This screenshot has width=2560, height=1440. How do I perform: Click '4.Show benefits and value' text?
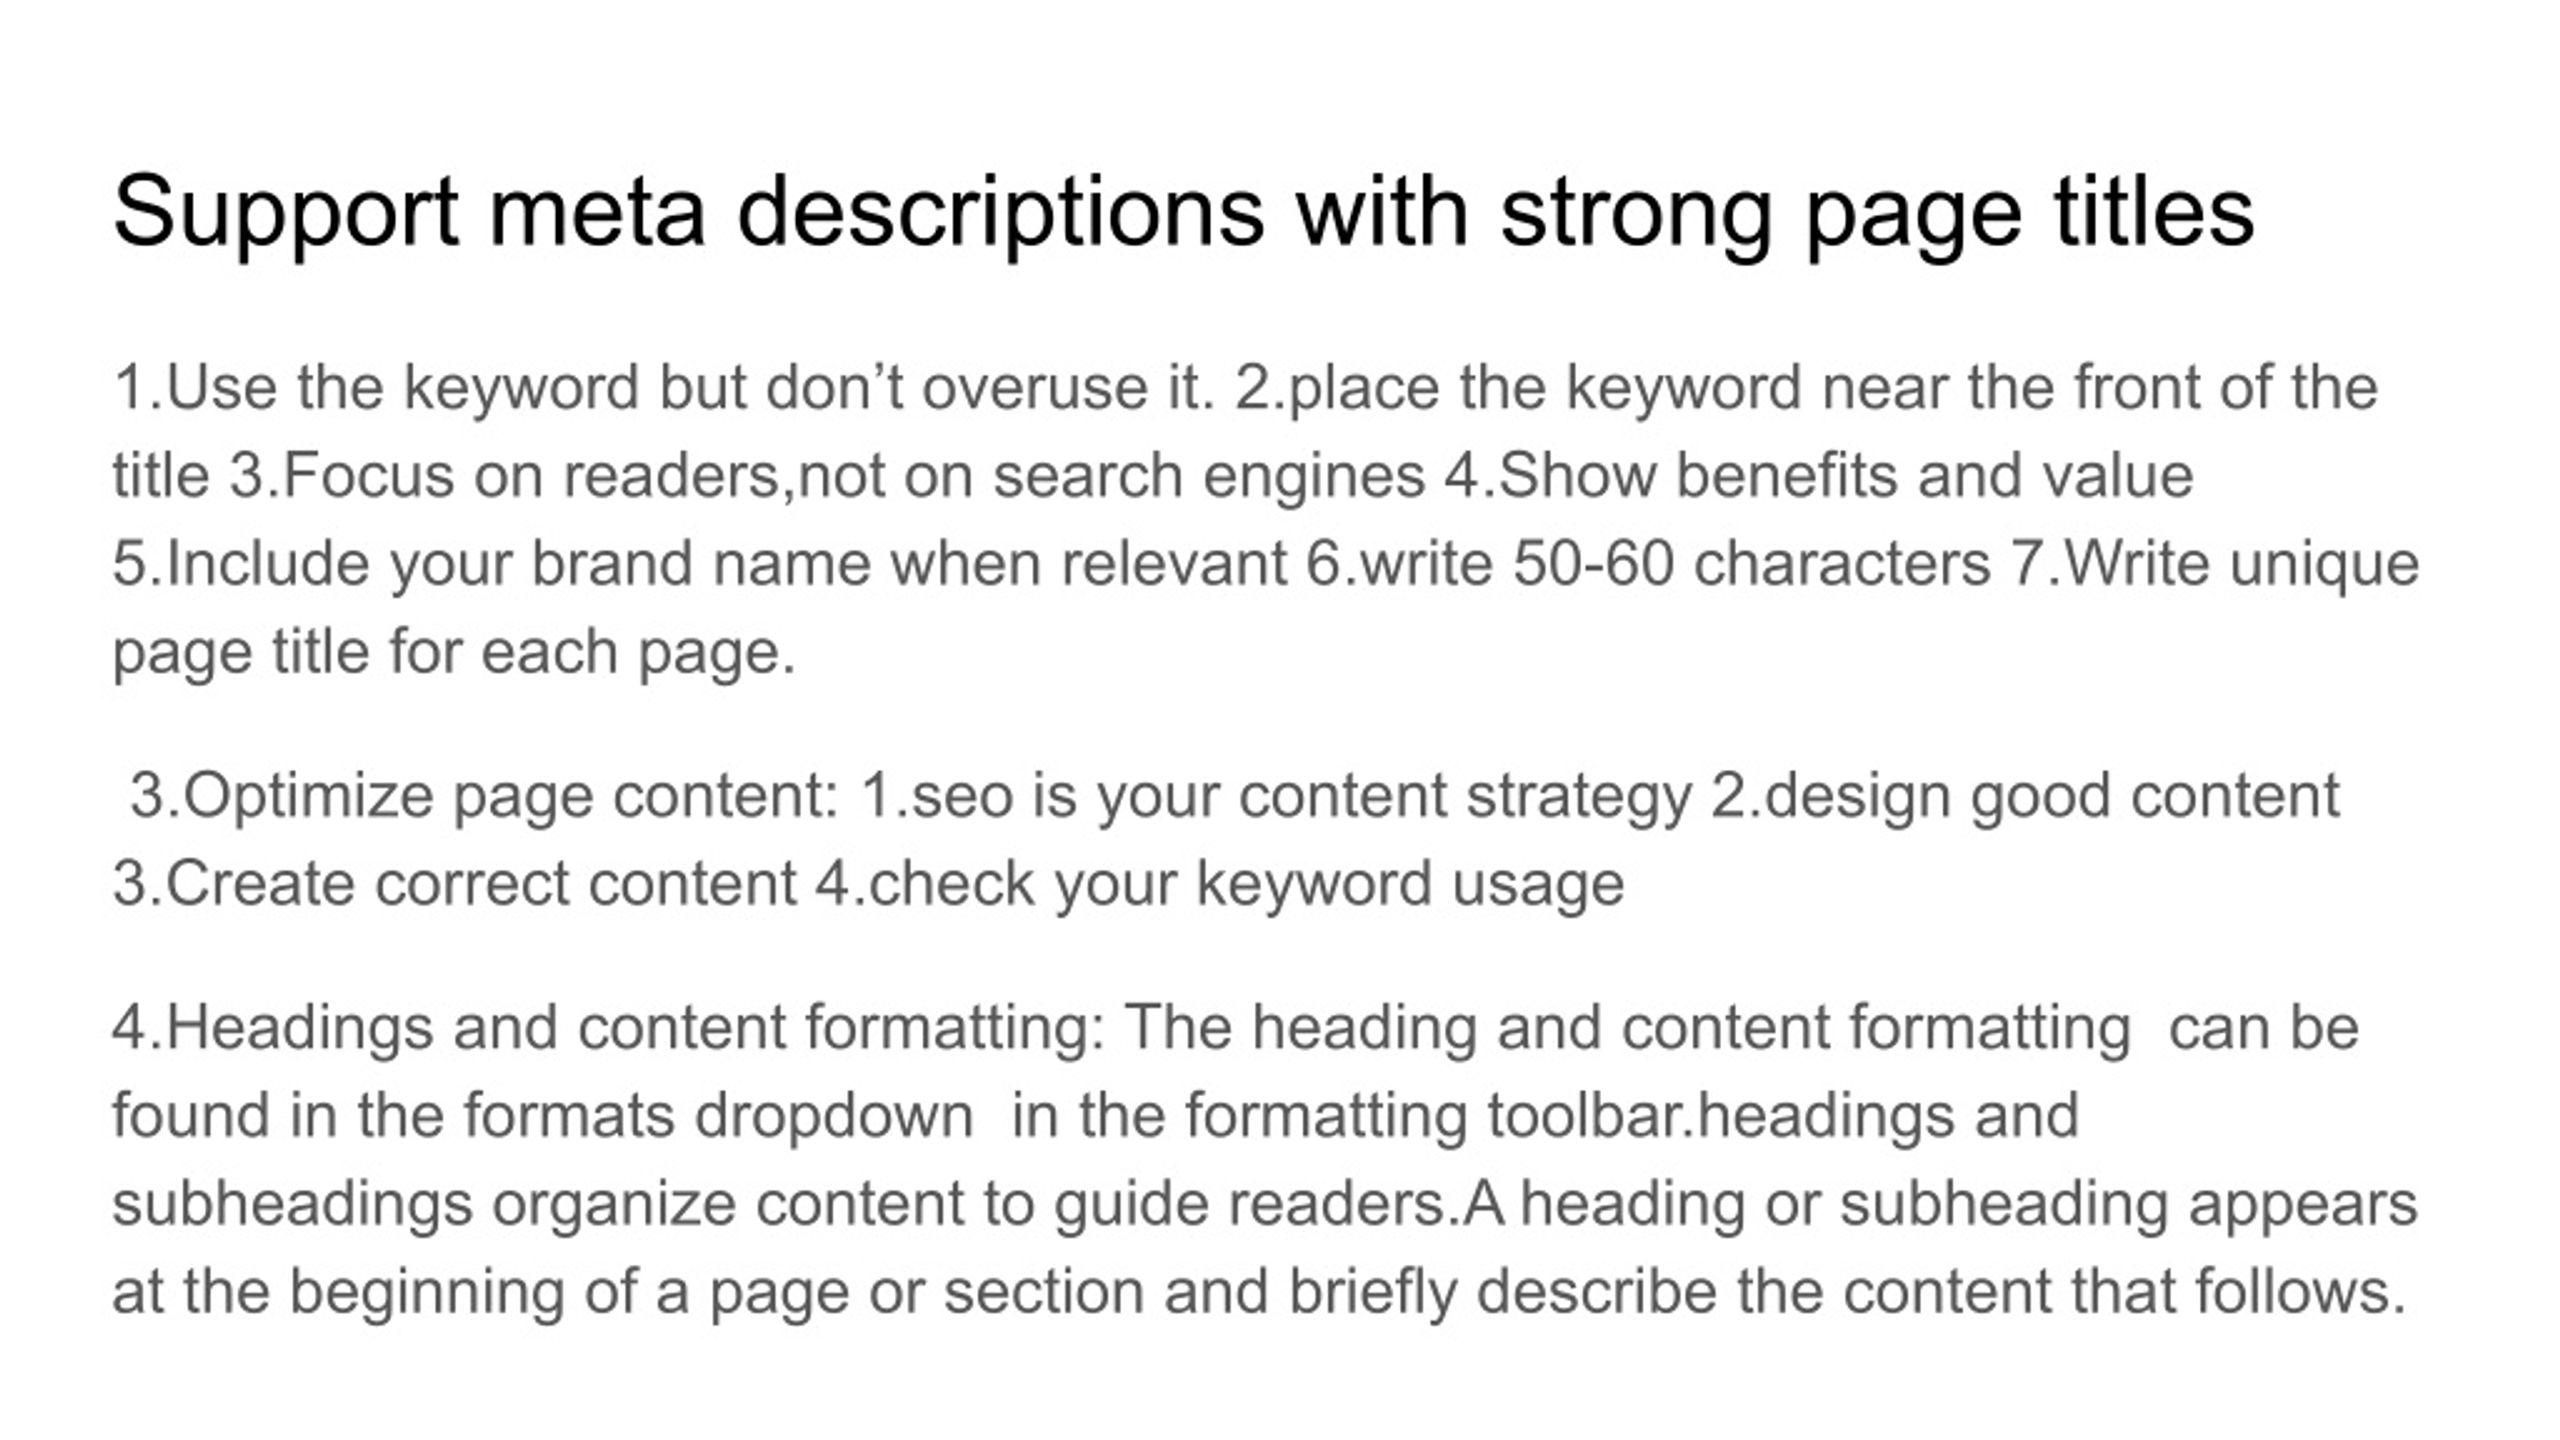(x=1819, y=476)
